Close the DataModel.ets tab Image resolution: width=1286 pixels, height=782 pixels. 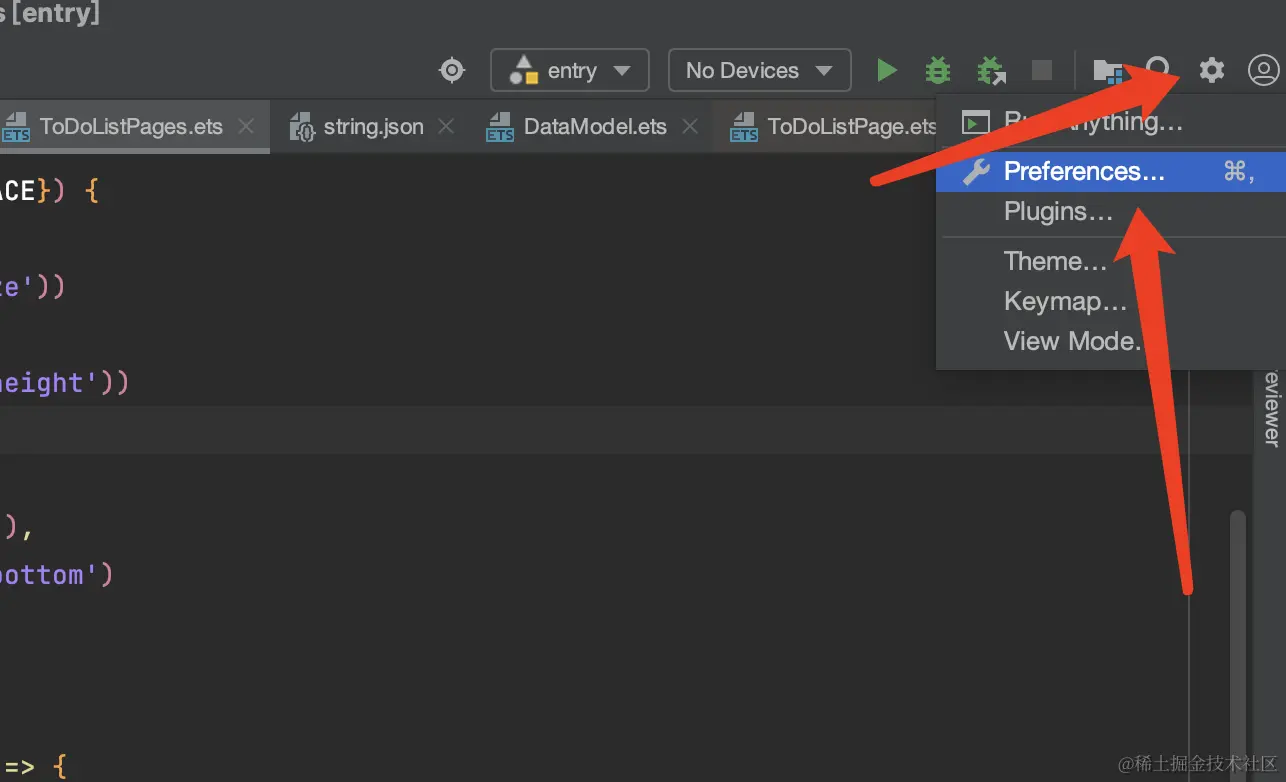point(689,127)
